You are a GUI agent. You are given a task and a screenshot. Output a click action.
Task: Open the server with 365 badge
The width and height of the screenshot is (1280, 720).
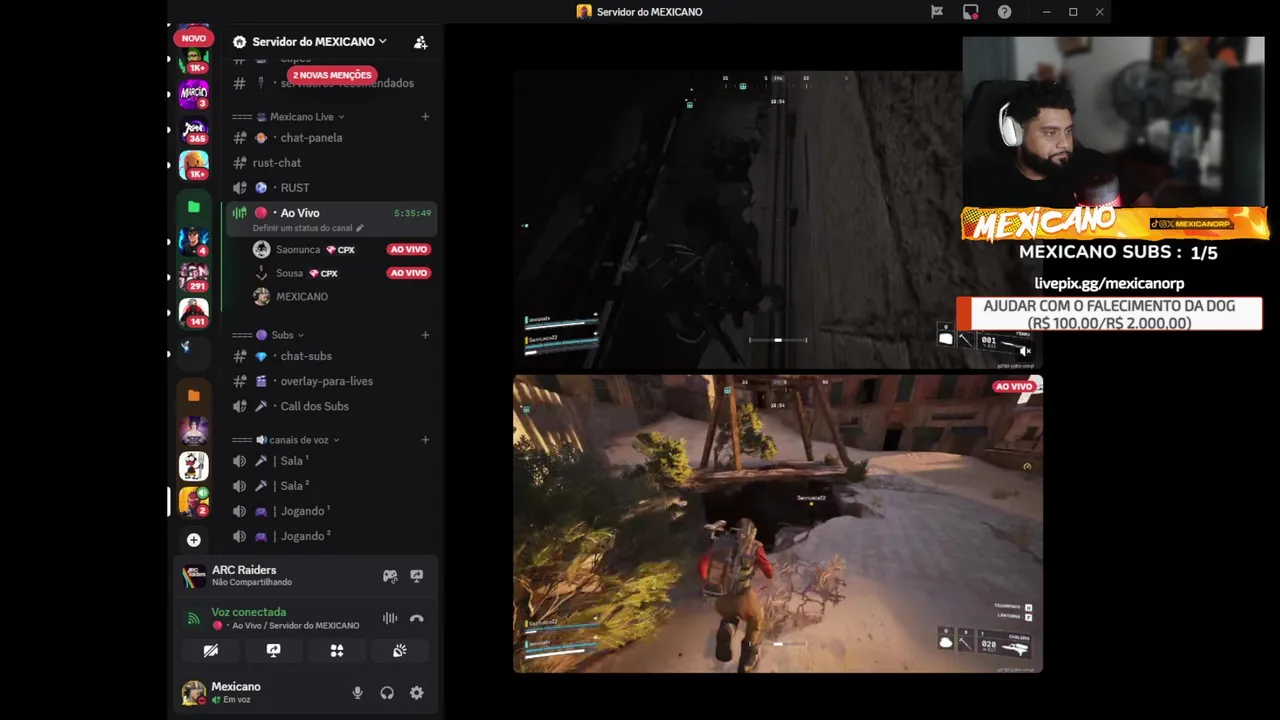click(x=193, y=130)
